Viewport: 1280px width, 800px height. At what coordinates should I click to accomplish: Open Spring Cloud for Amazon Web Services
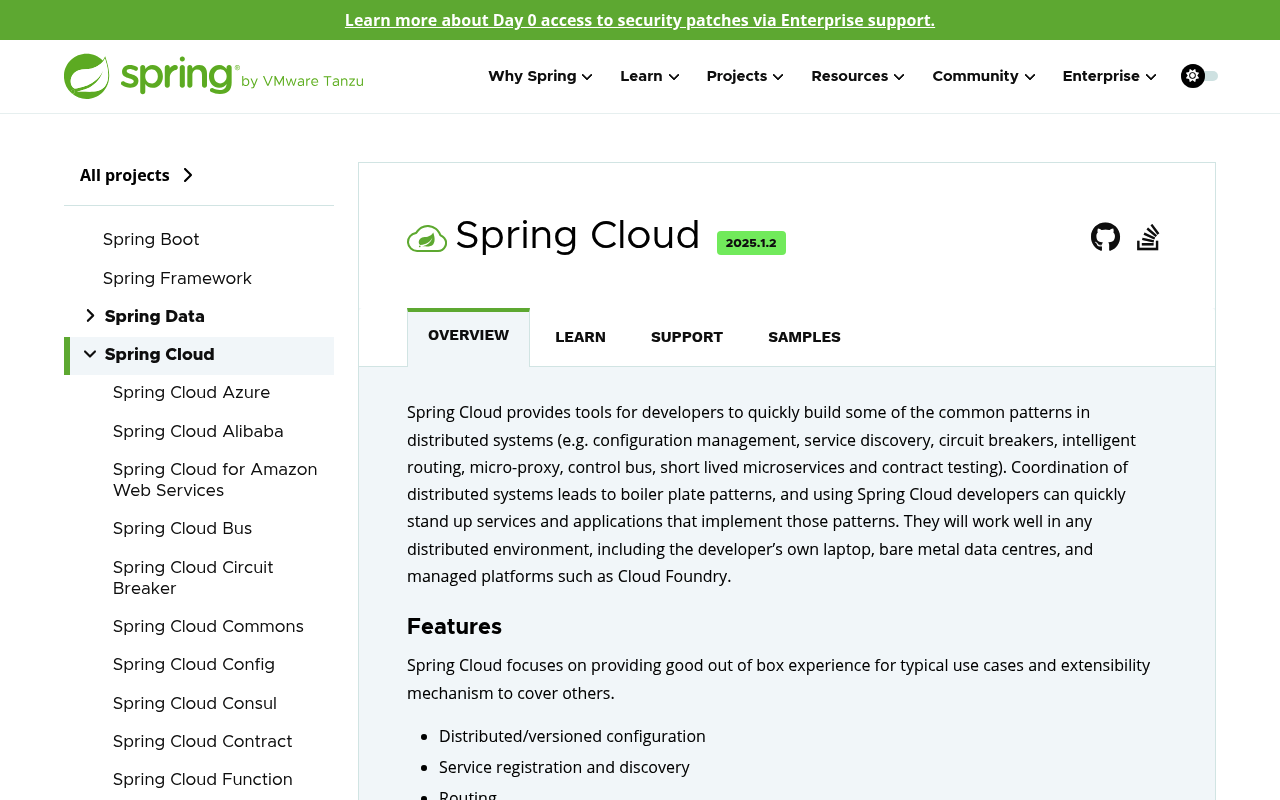215,480
